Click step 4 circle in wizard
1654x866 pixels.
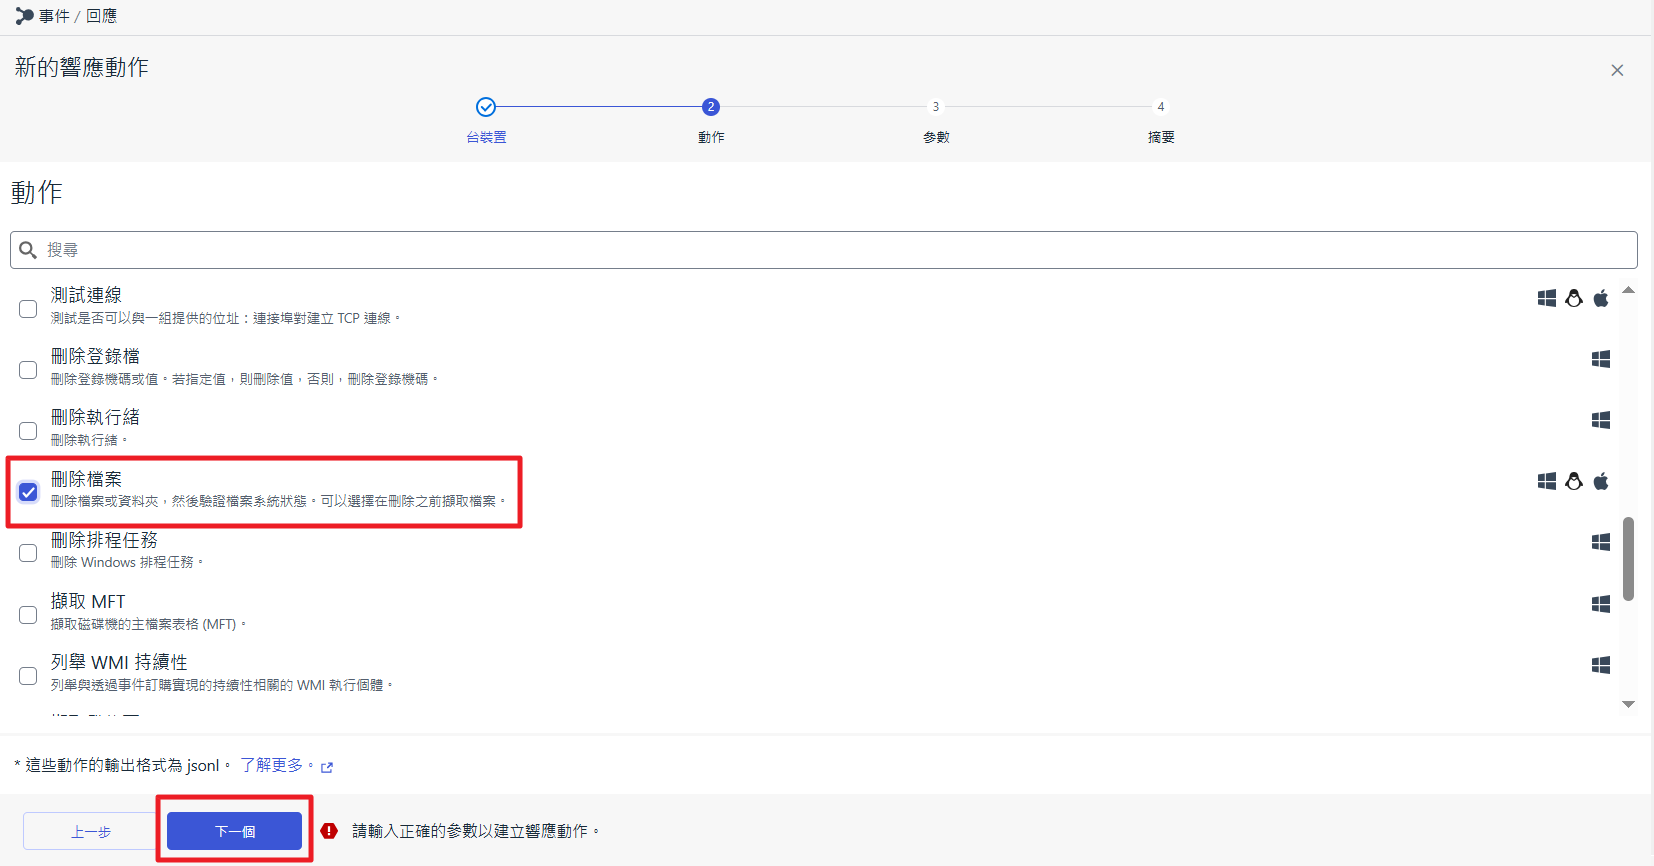point(1161,107)
